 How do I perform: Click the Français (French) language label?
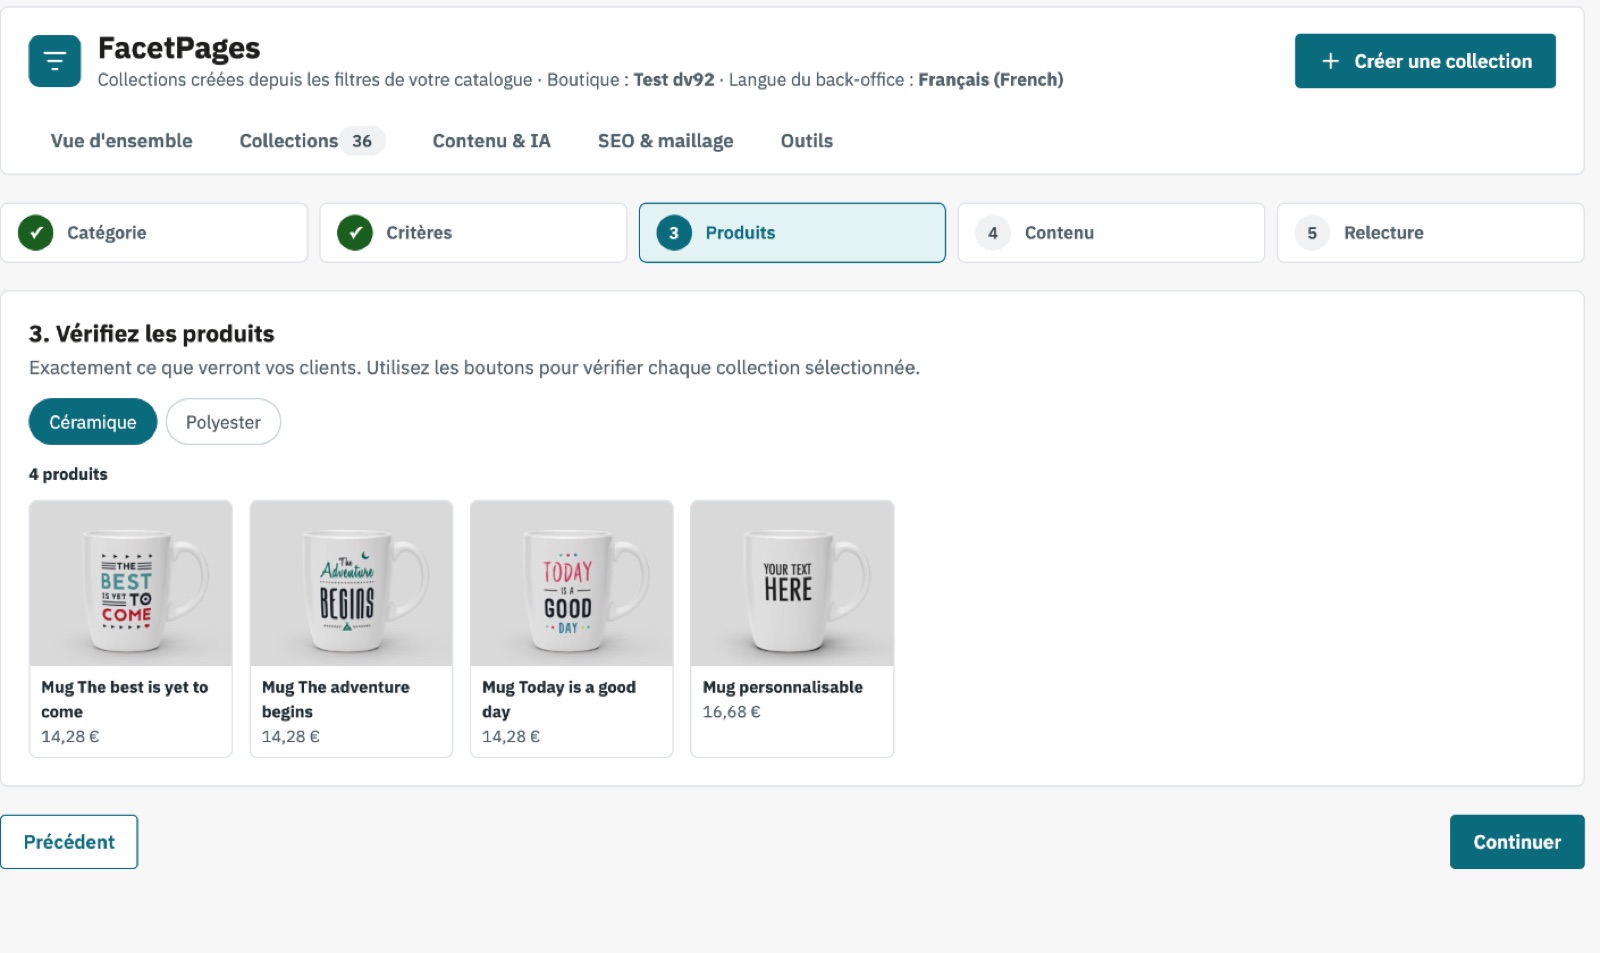click(991, 80)
